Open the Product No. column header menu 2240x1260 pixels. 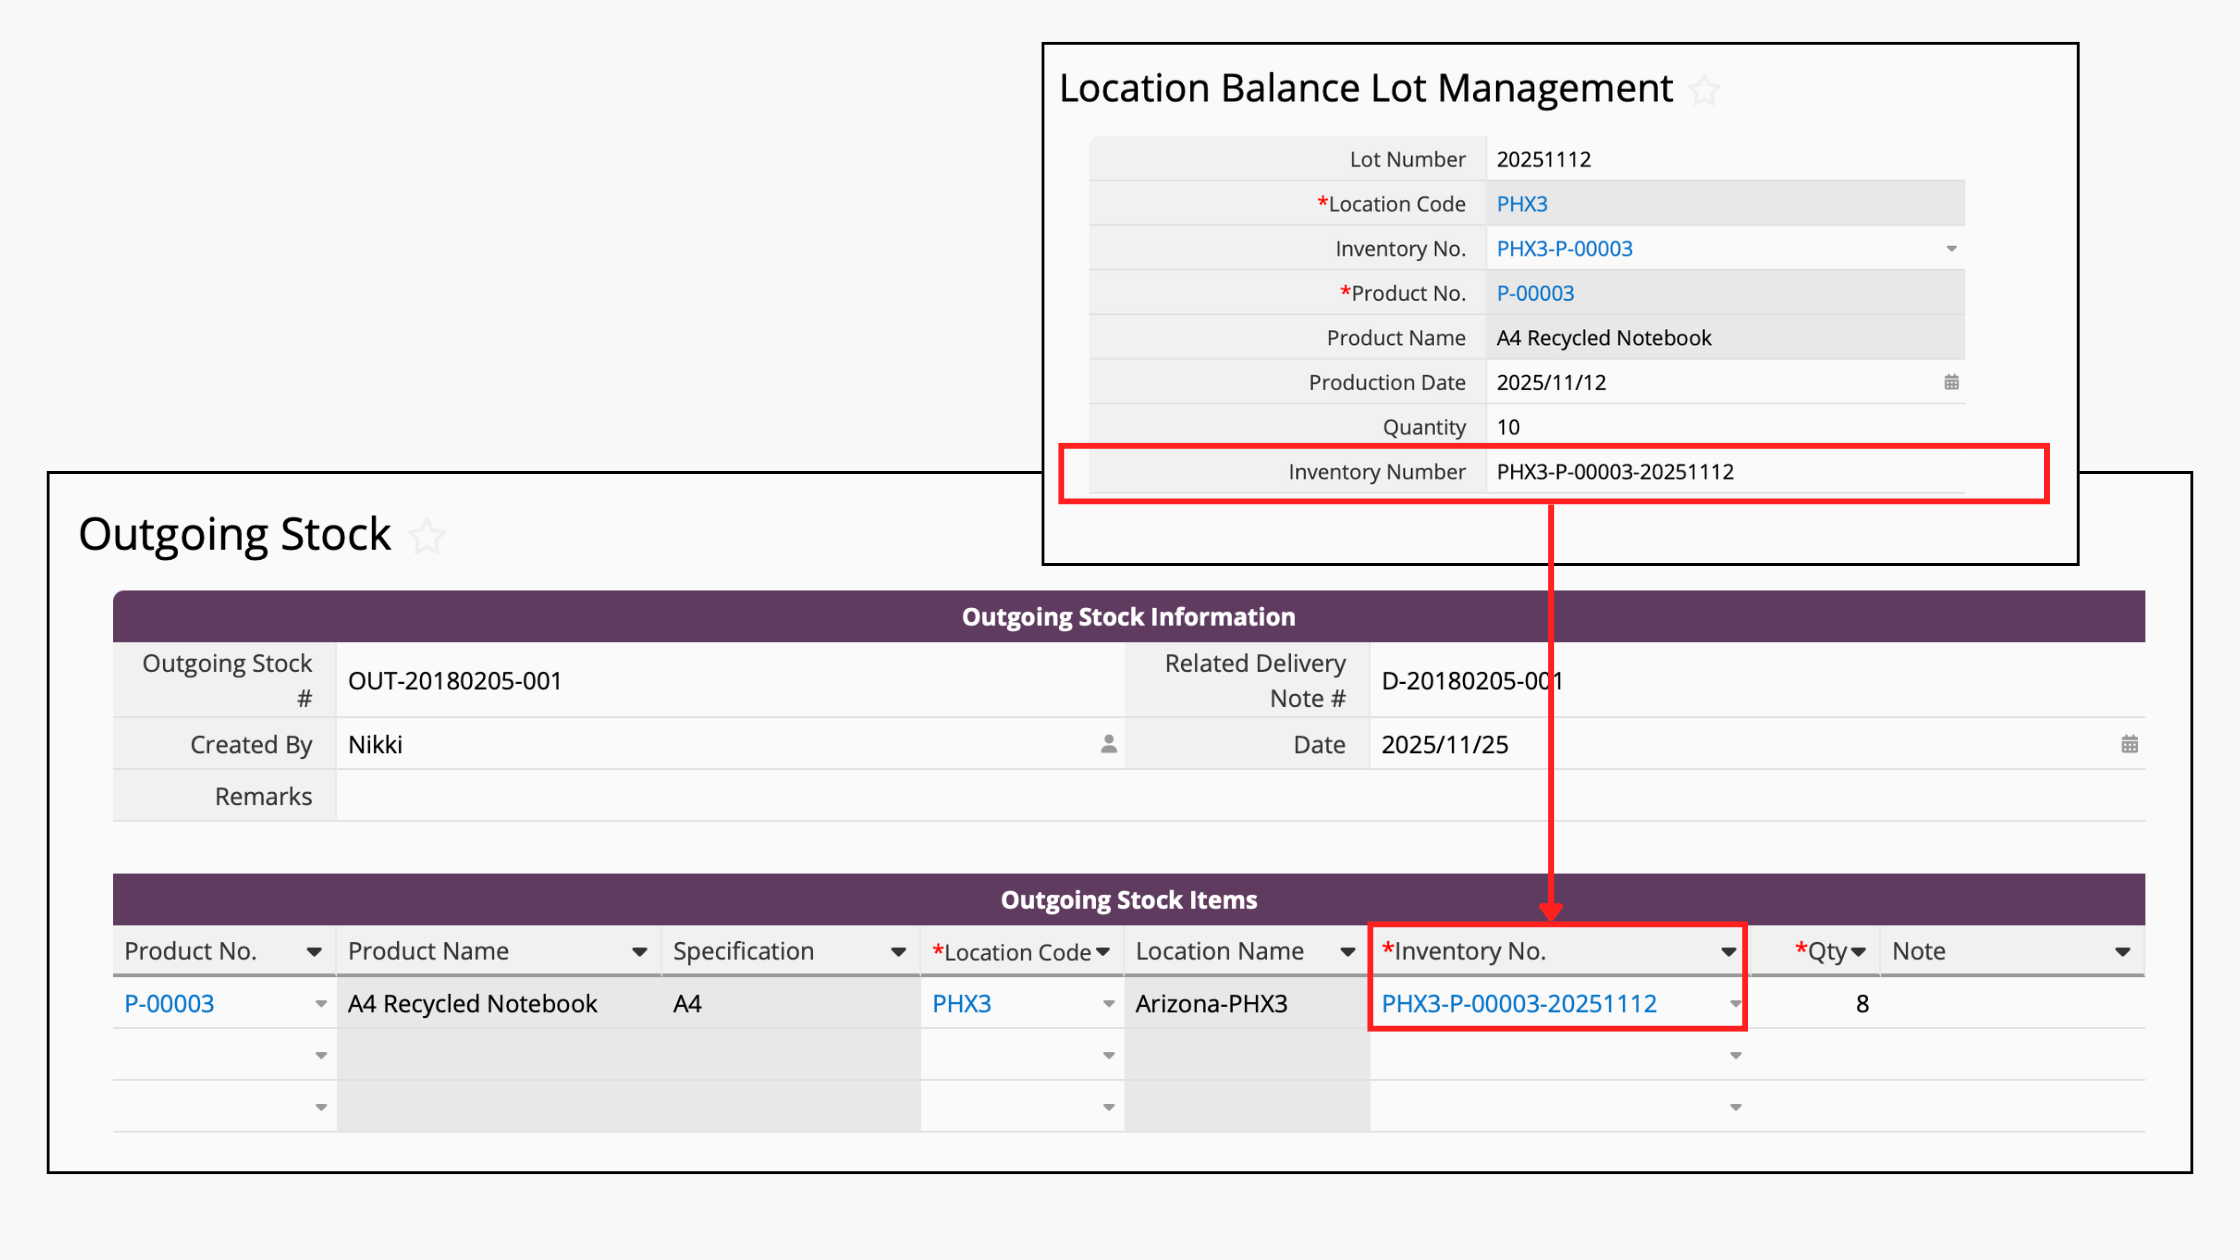(x=314, y=952)
